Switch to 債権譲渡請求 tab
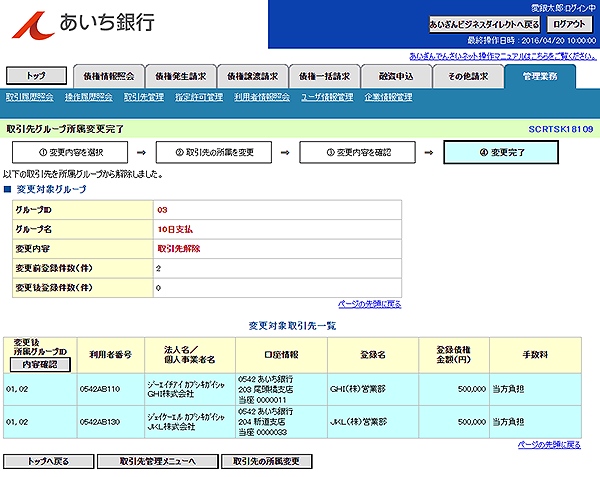600x477 pixels. pos(253,76)
